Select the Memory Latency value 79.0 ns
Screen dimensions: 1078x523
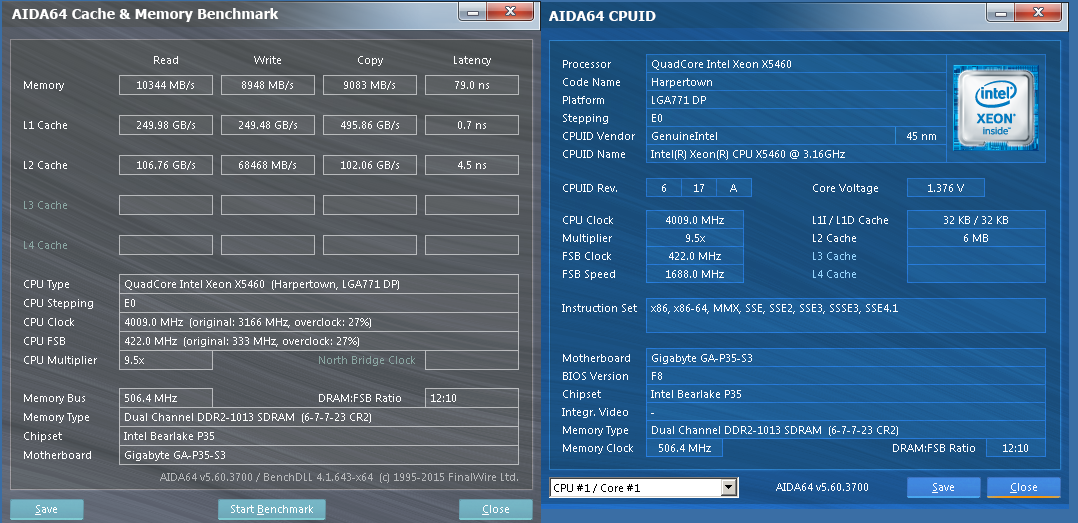click(x=472, y=85)
